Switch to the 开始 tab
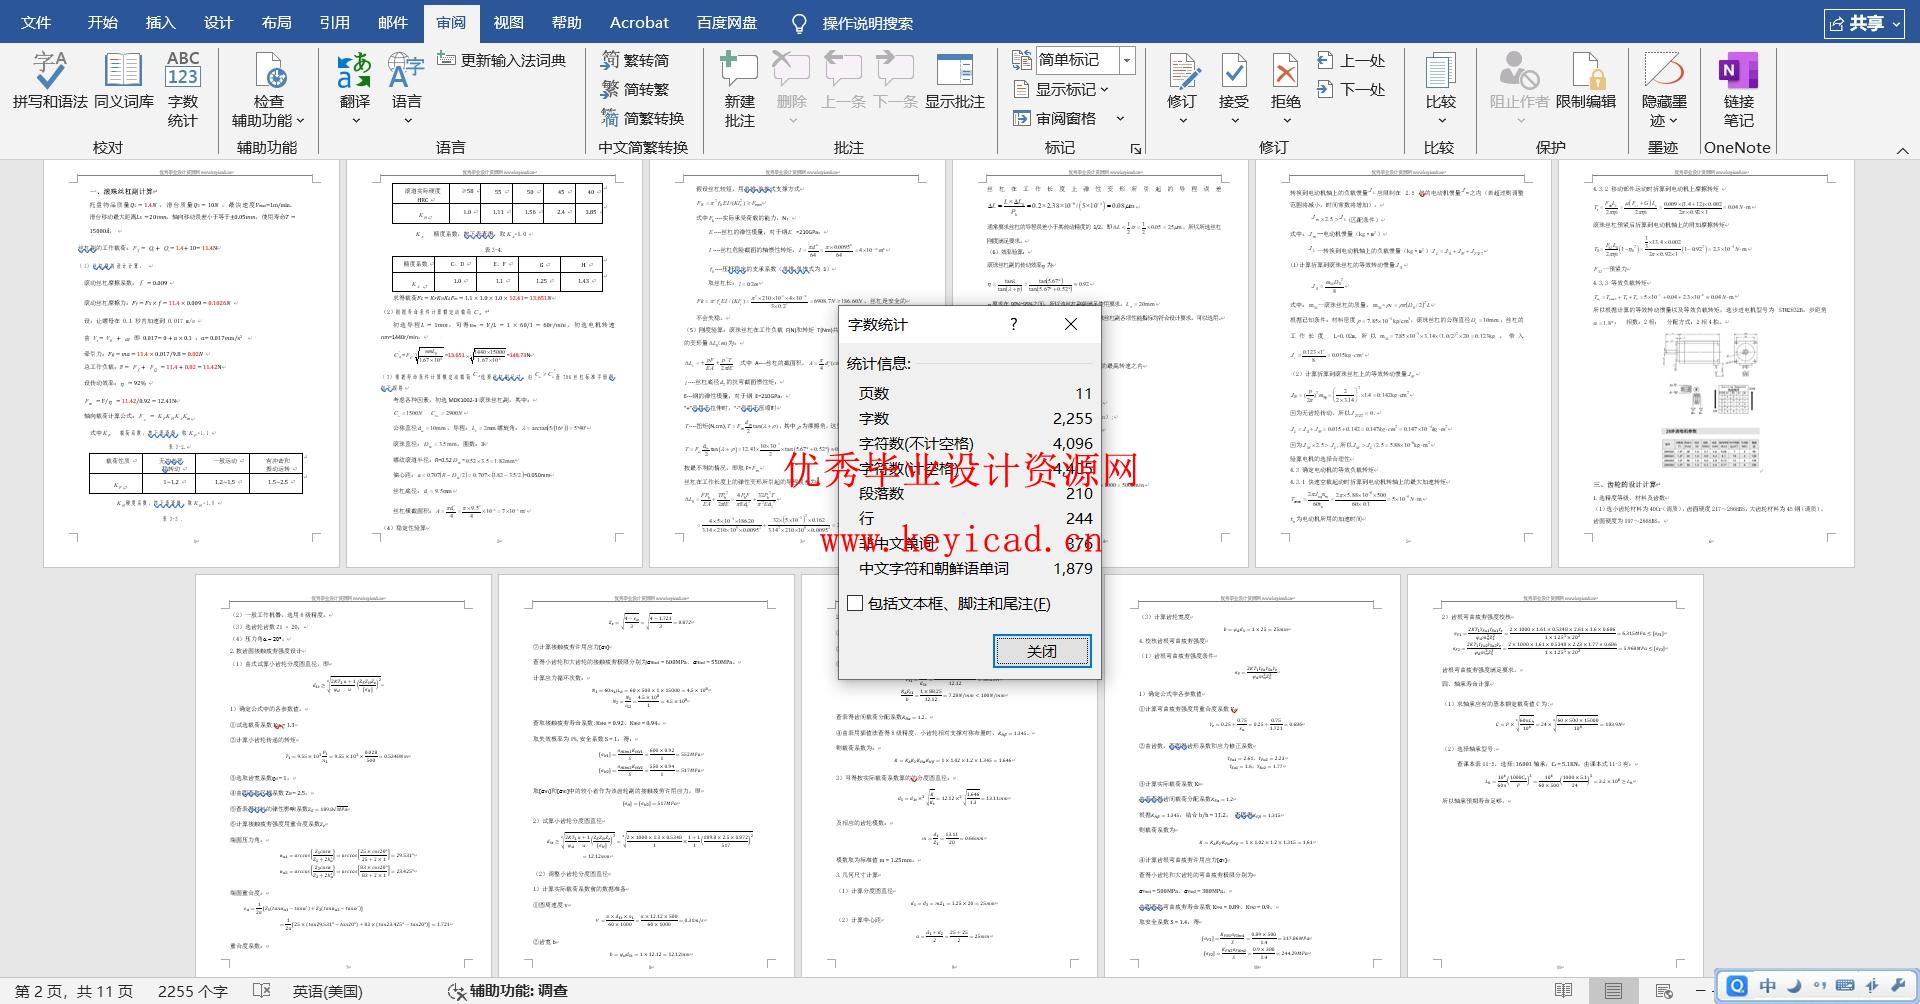 (x=102, y=22)
